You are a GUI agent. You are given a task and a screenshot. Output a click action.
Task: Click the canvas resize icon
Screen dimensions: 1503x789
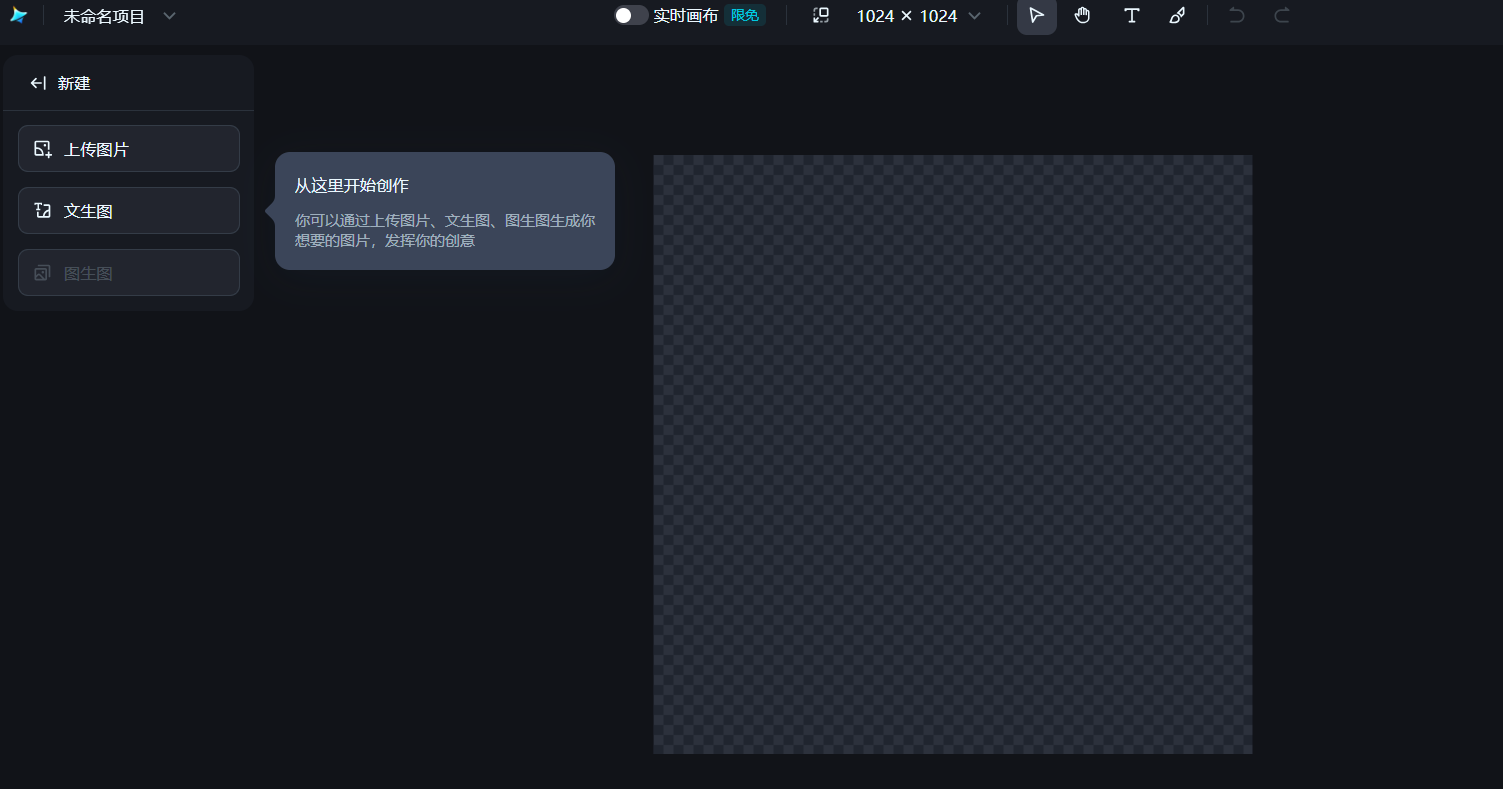821,16
